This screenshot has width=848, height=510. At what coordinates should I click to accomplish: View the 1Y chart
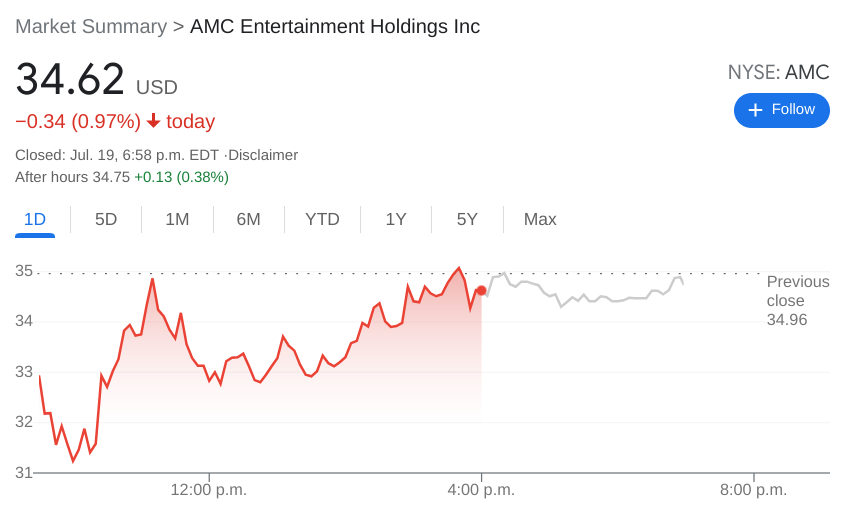[x=396, y=219]
